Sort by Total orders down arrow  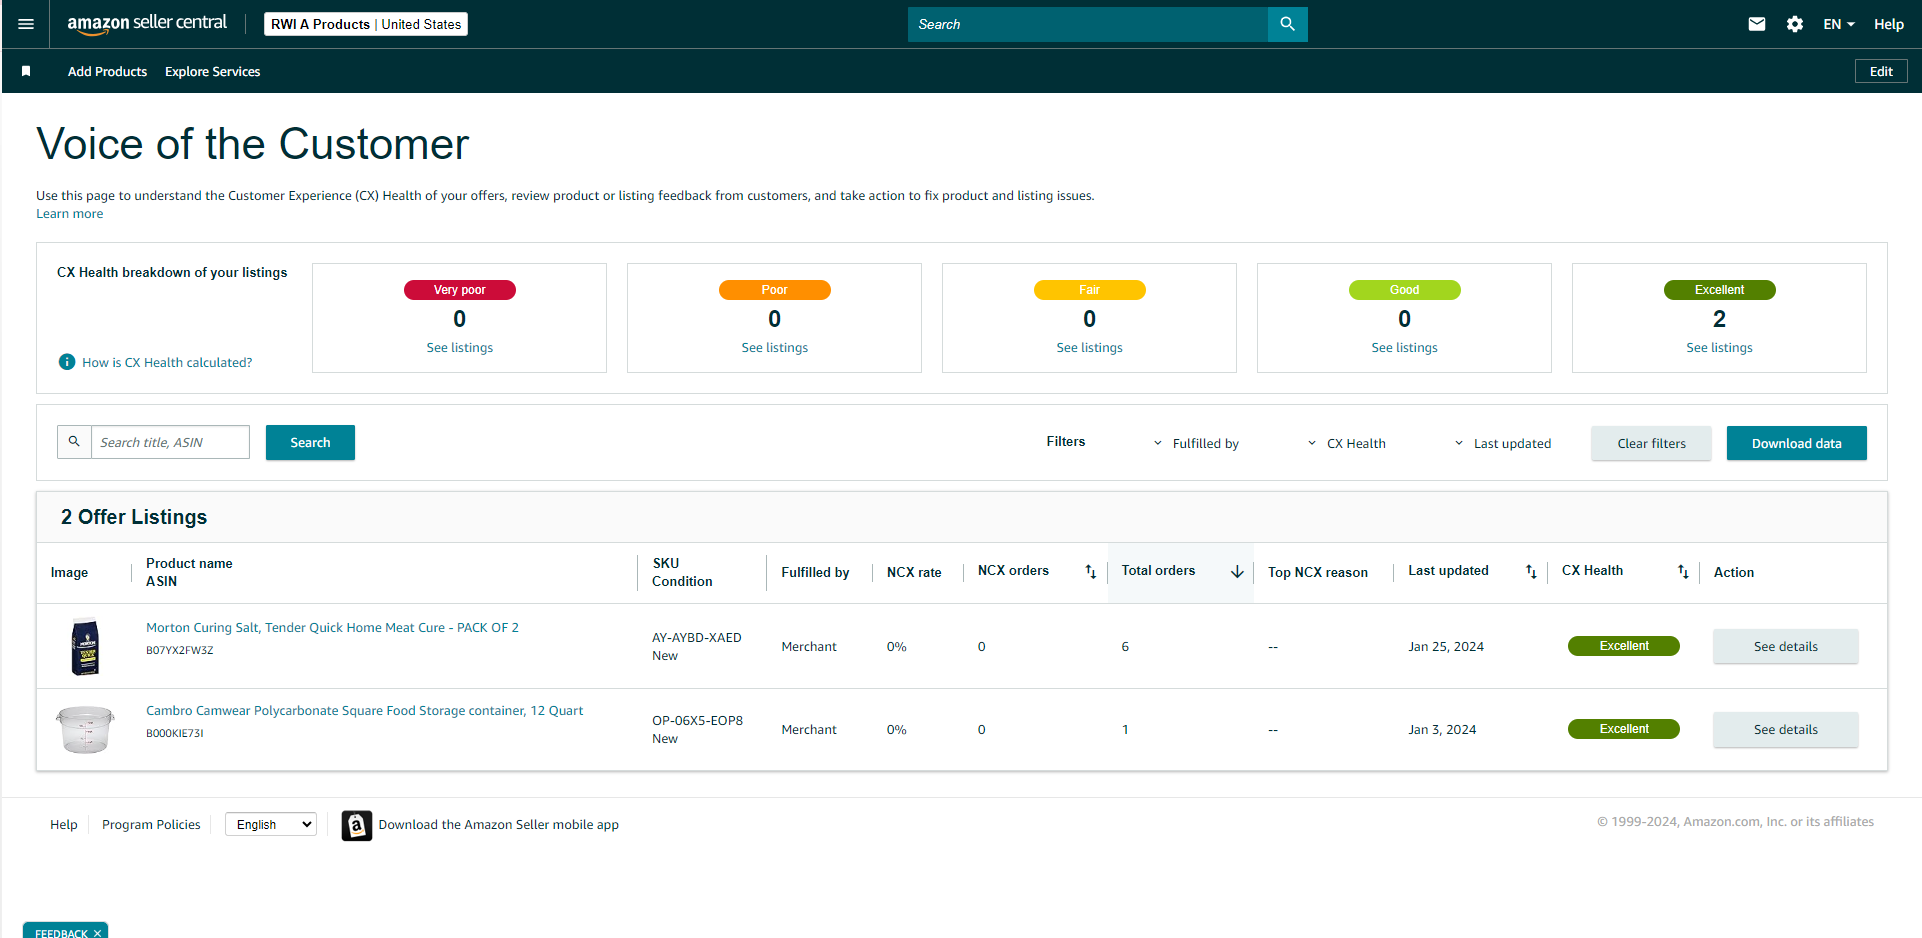coord(1237,572)
